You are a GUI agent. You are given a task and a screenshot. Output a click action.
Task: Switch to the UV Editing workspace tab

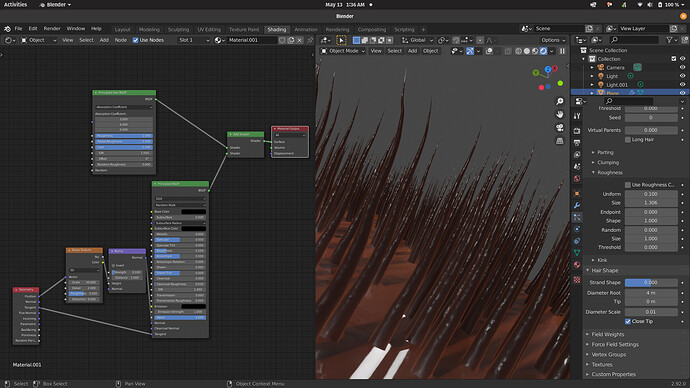pyautogui.click(x=209, y=29)
